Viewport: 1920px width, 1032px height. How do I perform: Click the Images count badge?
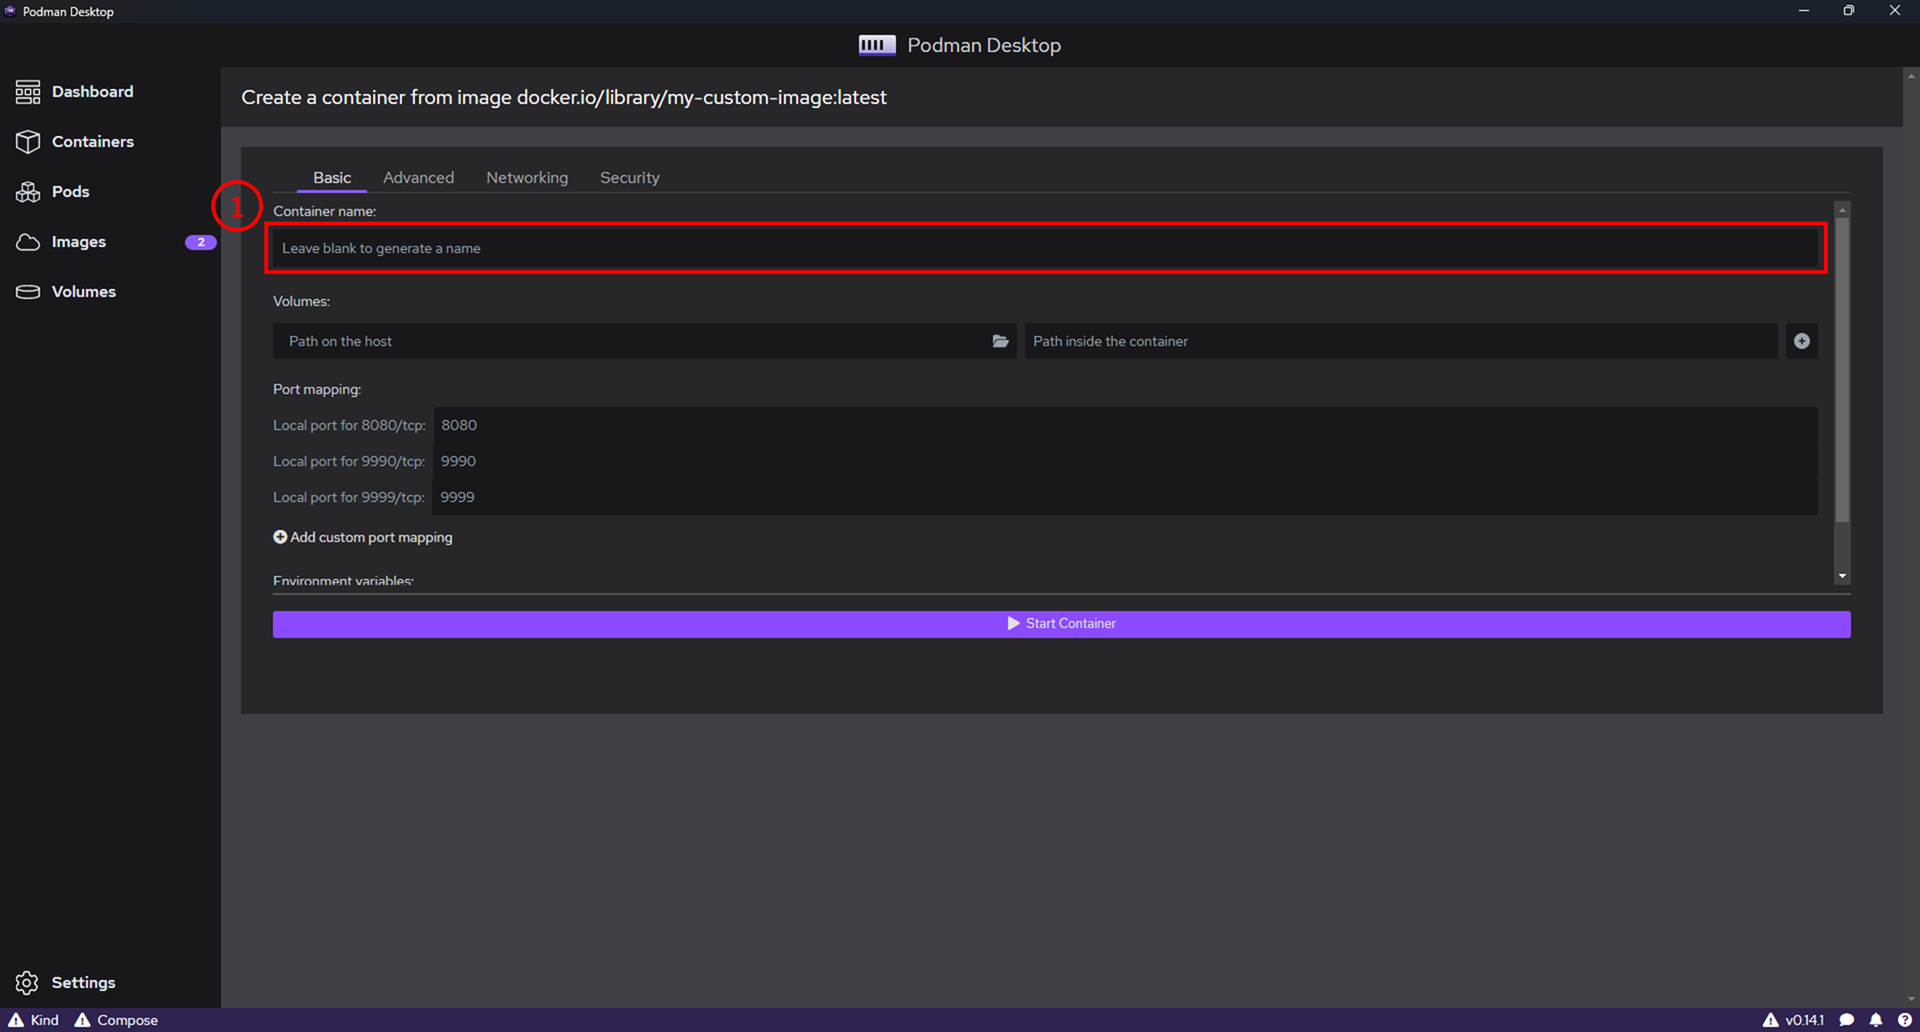(201, 242)
